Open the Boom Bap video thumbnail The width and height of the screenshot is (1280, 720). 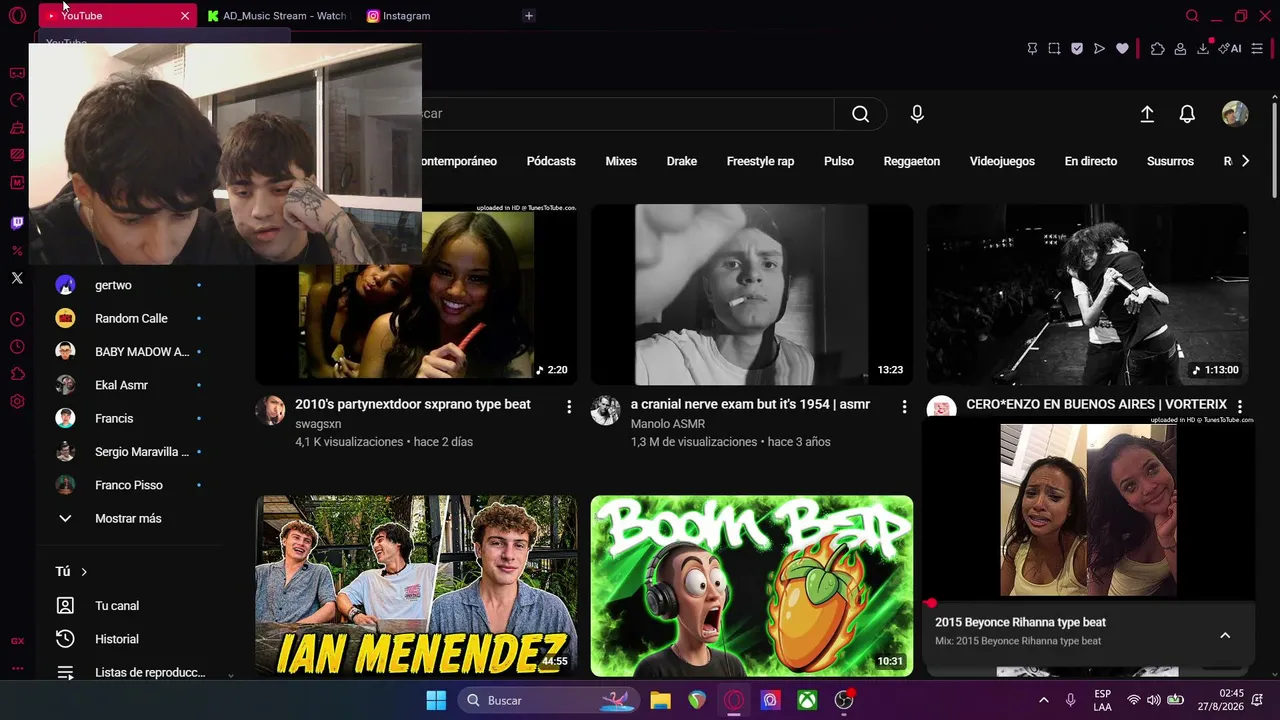pyautogui.click(x=752, y=586)
